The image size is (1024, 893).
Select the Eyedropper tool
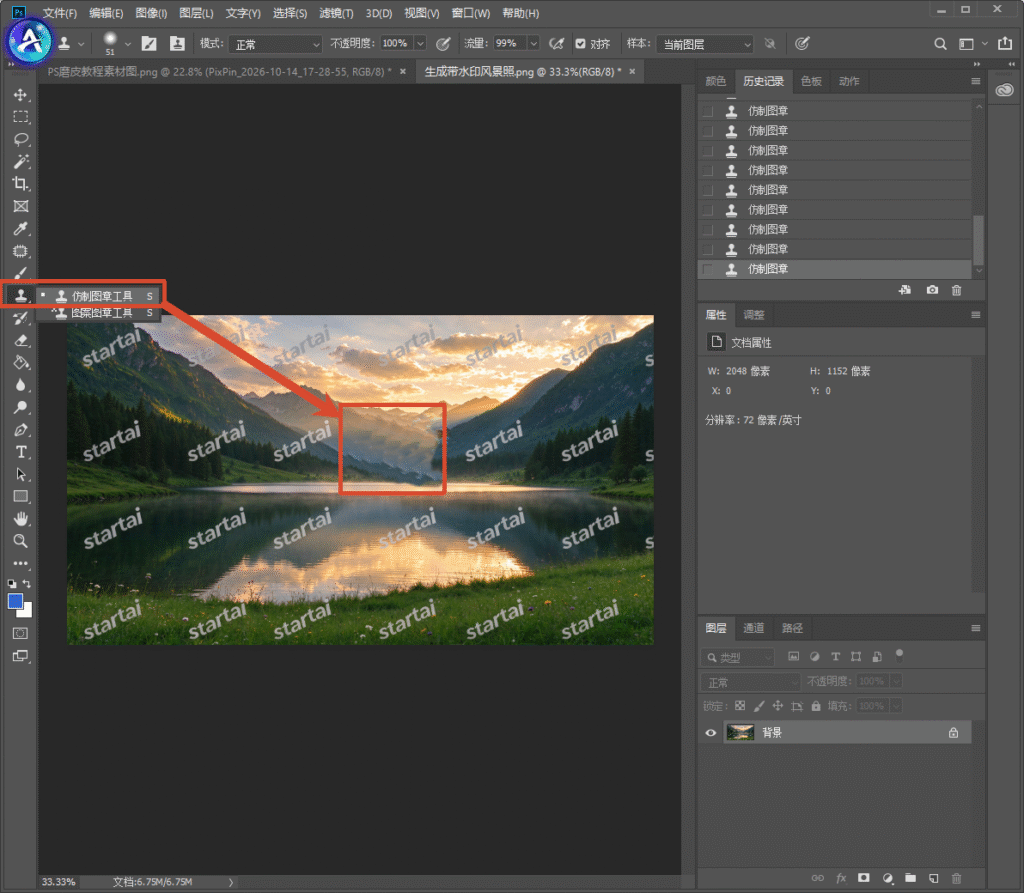click(x=20, y=229)
